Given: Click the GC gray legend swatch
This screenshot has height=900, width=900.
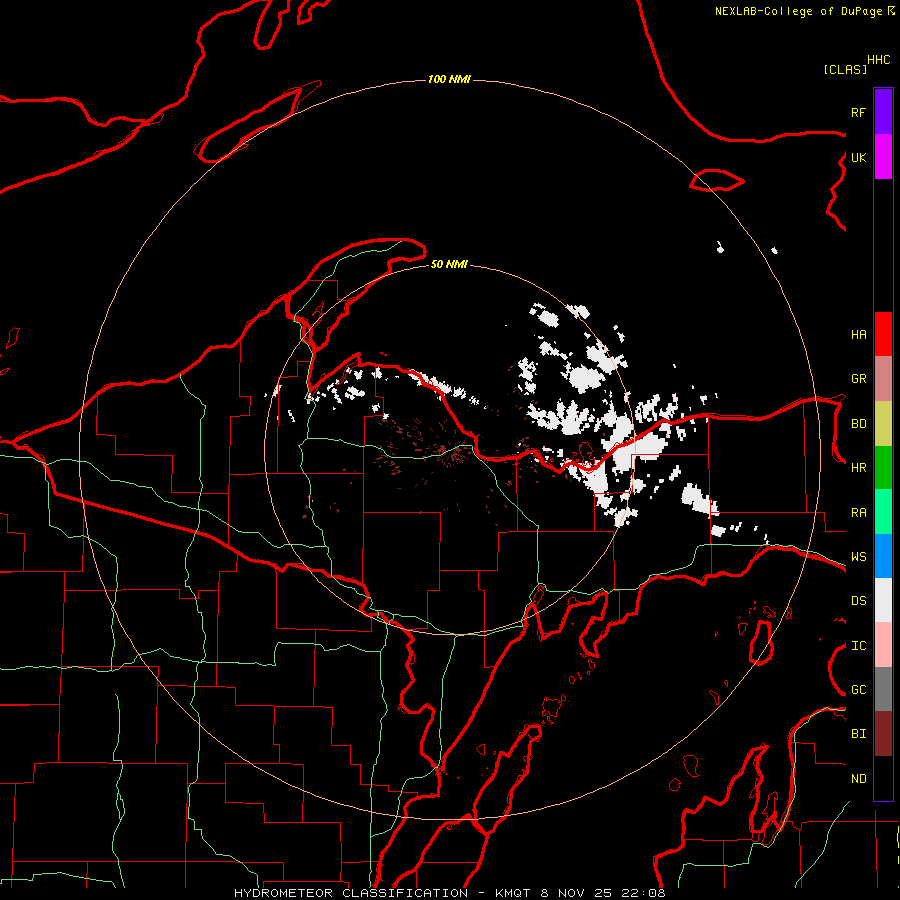Looking at the screenshot, I should (x=883, y=689).
